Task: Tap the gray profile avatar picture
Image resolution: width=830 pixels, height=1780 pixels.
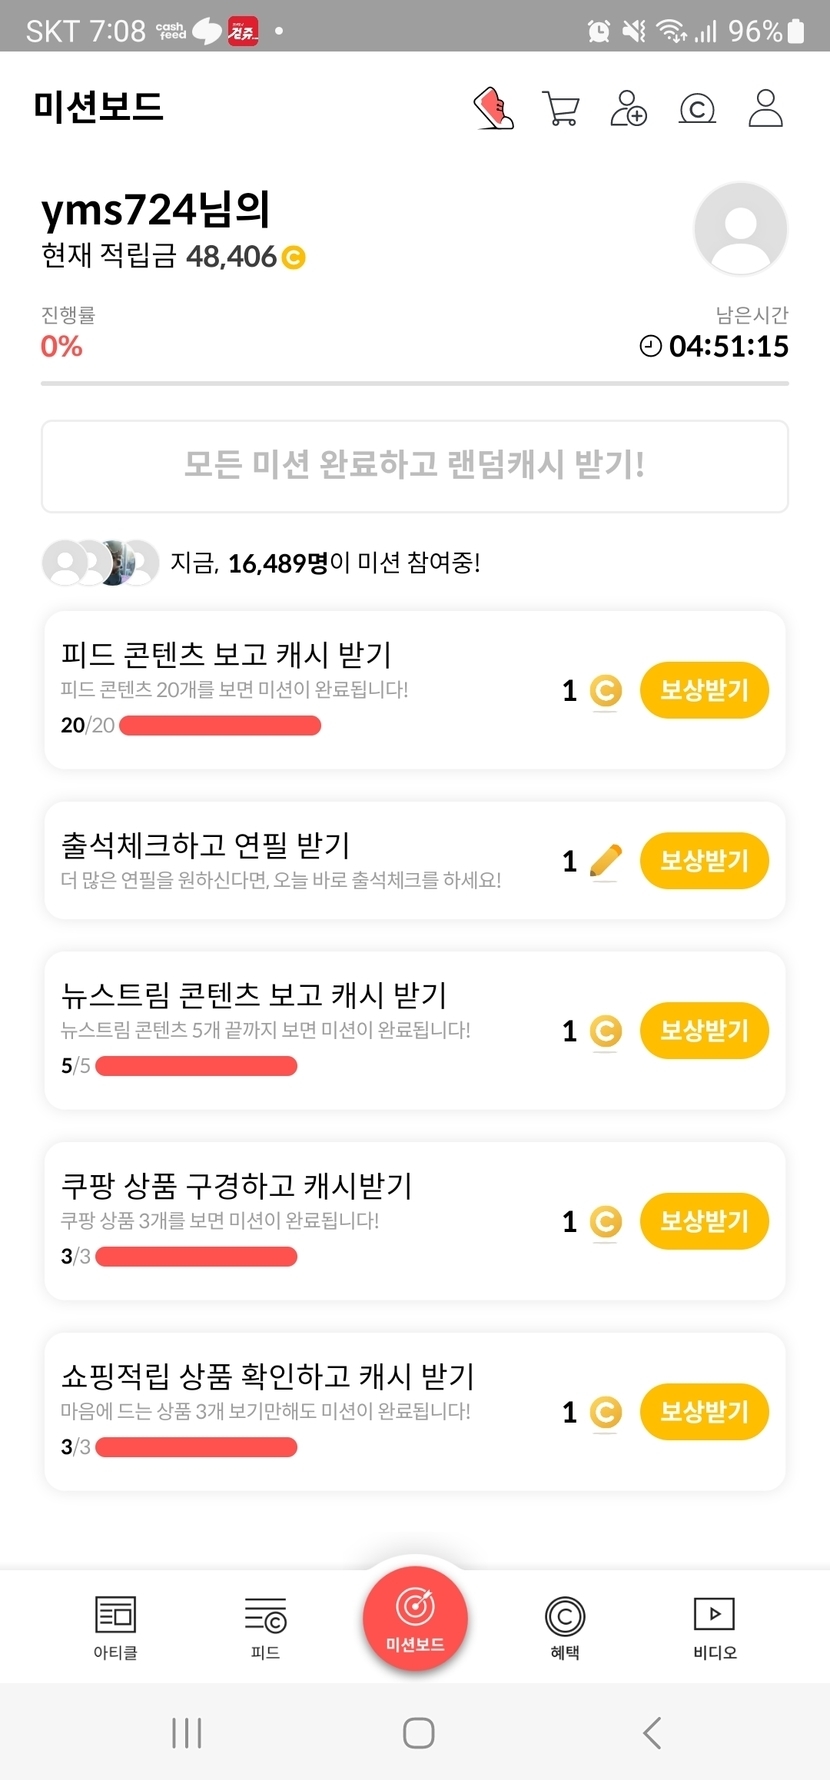Action: pyautogui.click(x=740, y=229)
